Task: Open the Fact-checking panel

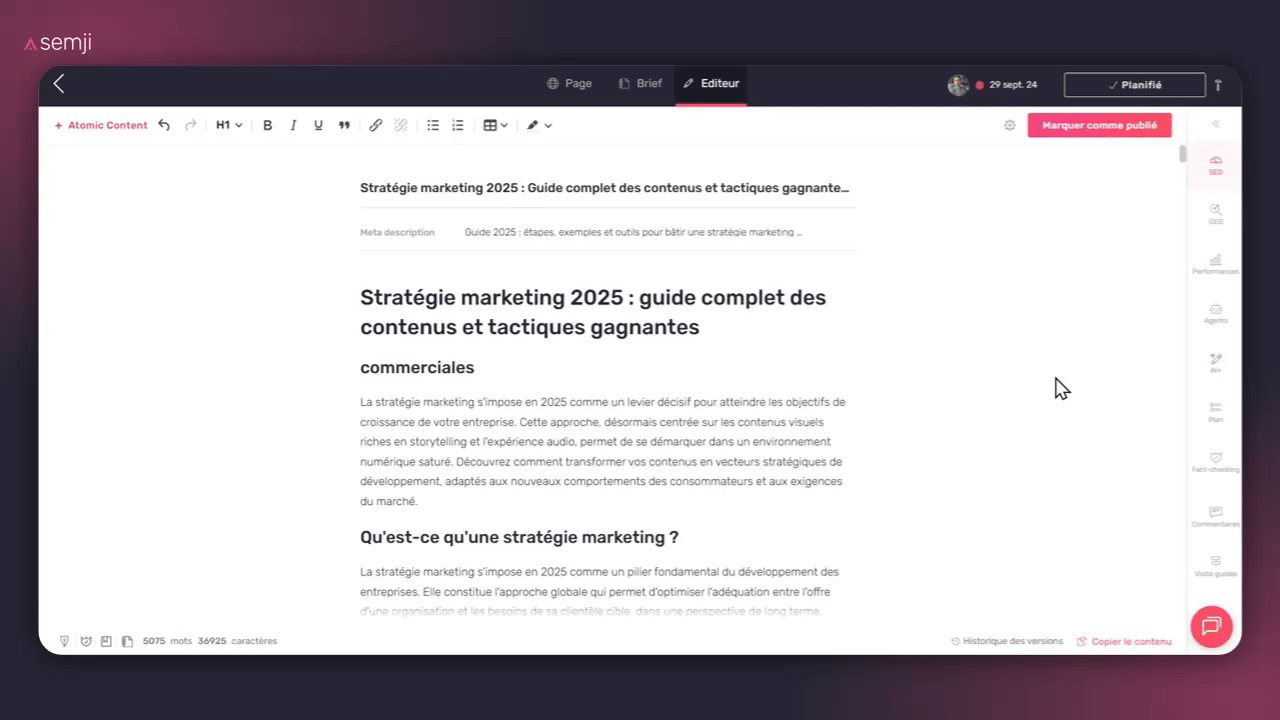Action: point(1215,461)
